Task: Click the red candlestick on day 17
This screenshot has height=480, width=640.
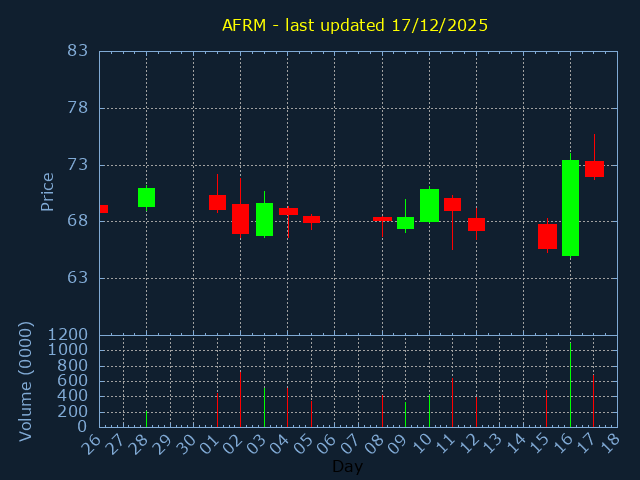Action: point(594,169)
